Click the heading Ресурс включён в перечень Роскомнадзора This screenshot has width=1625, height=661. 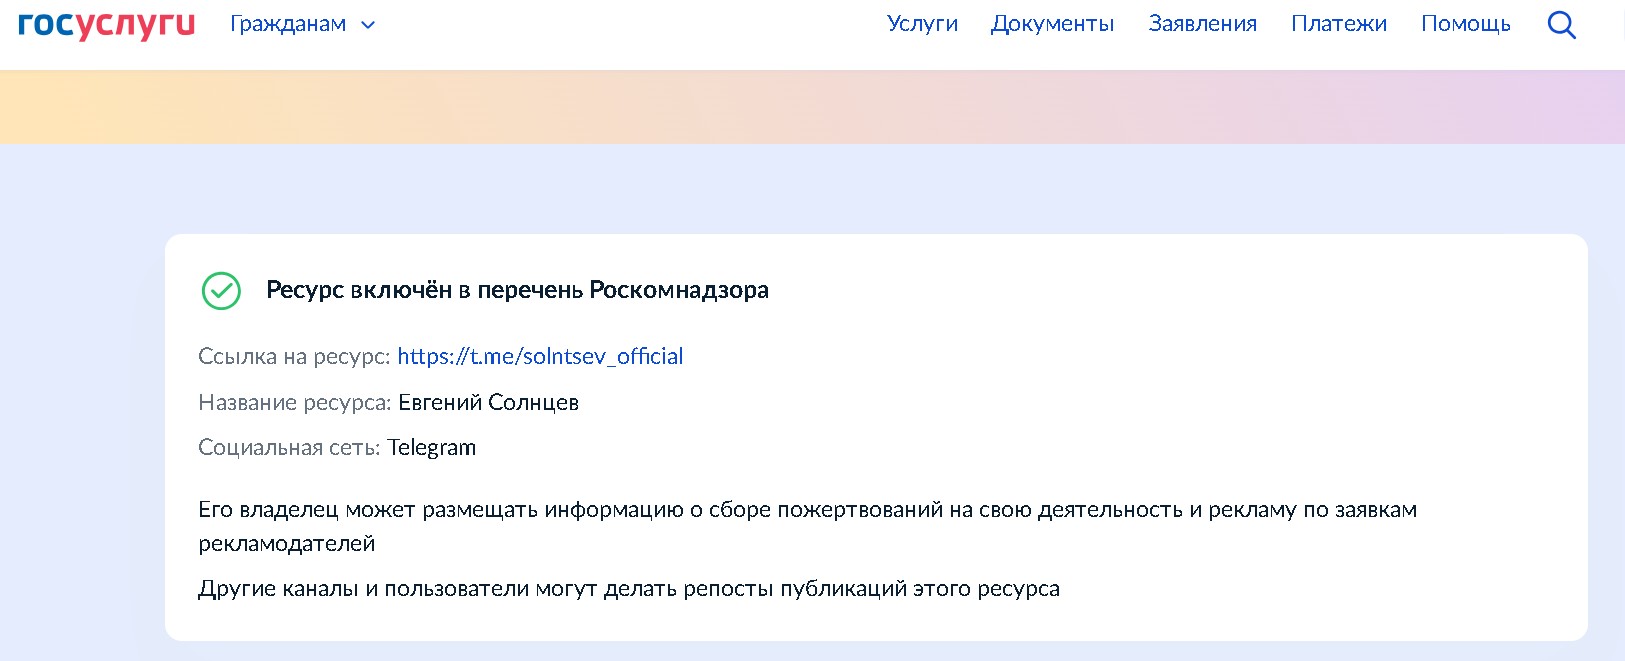pos(517,290)
